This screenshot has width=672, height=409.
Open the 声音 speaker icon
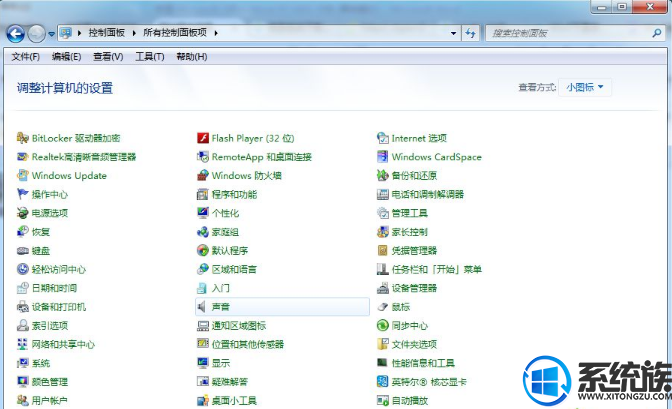202,307
